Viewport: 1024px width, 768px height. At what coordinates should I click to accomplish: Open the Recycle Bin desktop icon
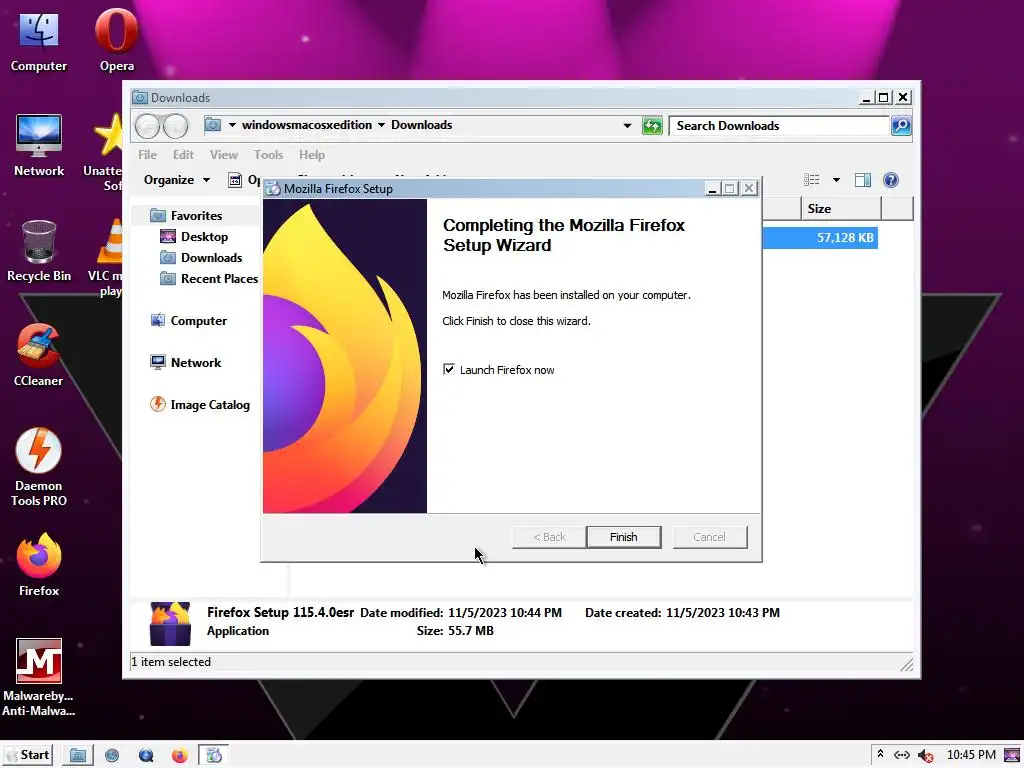[39, 251]
